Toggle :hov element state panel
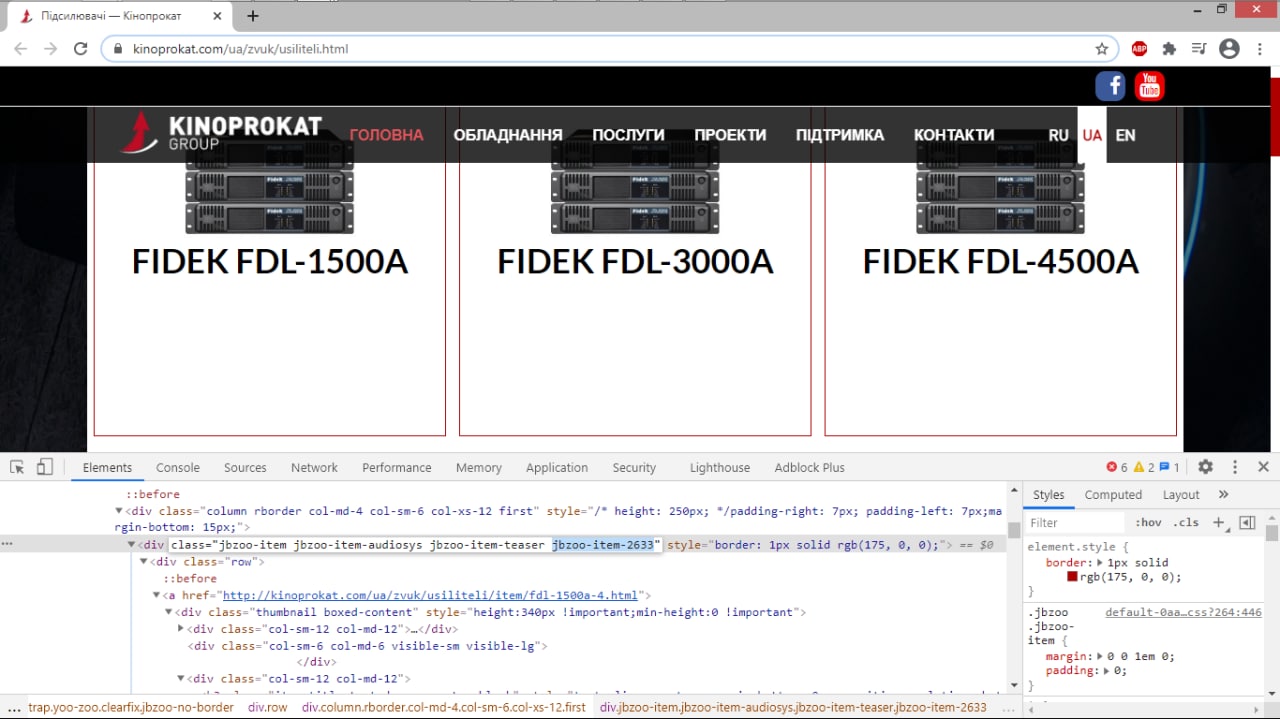 pos(1149,522)
